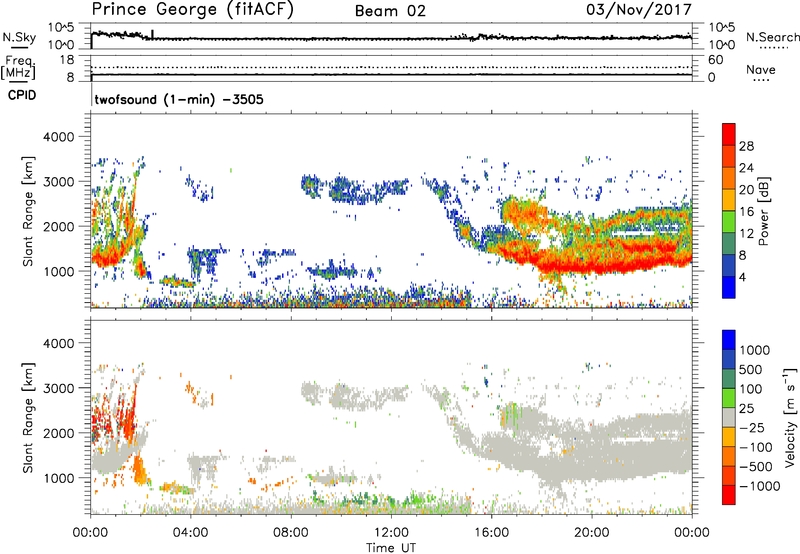Click the '12:00' time tick label
Viewport: 800px width, 554px height.
pos(391,533)
